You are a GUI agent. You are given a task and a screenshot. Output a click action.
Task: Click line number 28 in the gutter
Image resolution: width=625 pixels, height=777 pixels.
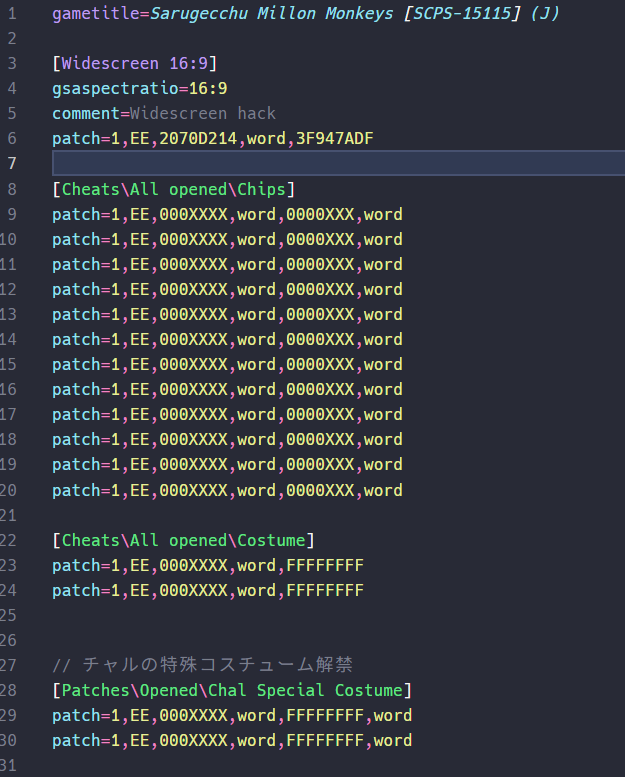[8, 691]
